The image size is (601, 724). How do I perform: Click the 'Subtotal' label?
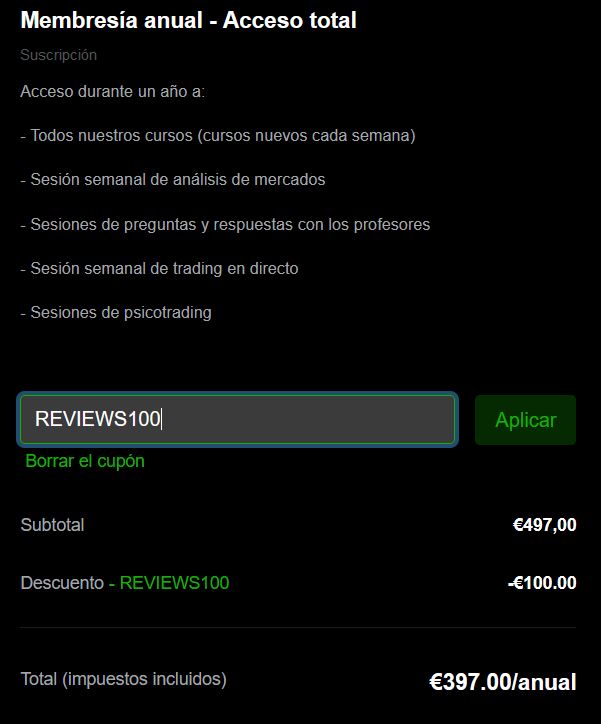tap(52, 525)
